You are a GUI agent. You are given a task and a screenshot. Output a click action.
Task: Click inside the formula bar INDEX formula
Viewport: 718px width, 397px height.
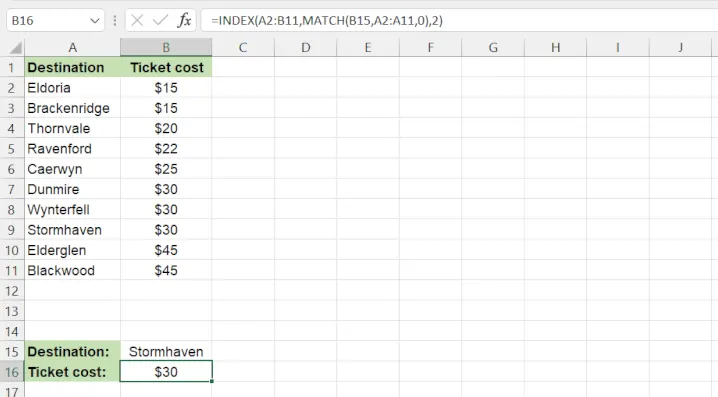(x=326, y=21)
